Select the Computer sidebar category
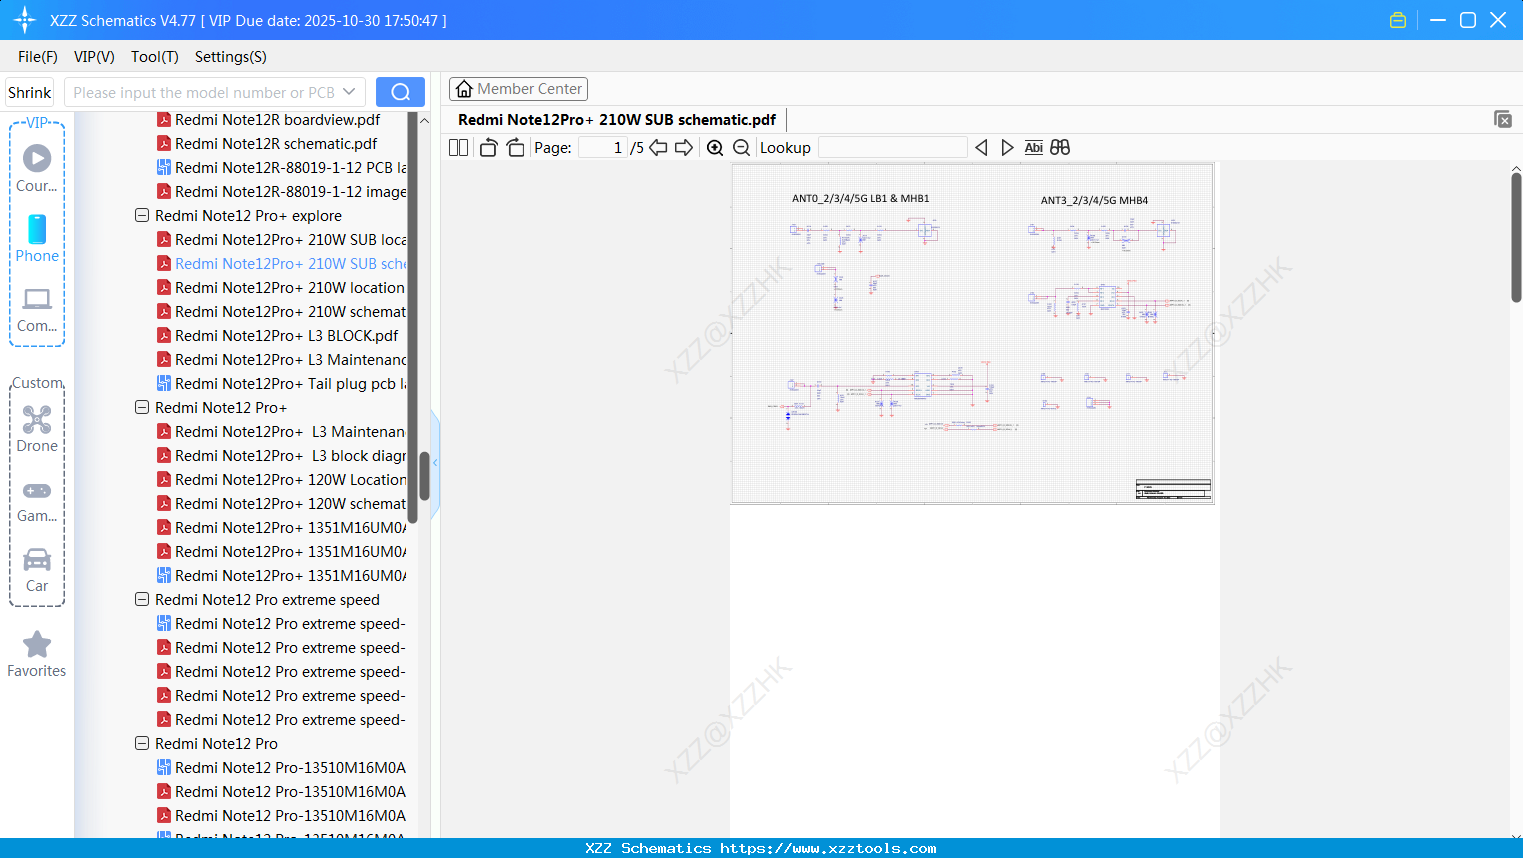Viewport: 1523px width, 858px height. 37,310
